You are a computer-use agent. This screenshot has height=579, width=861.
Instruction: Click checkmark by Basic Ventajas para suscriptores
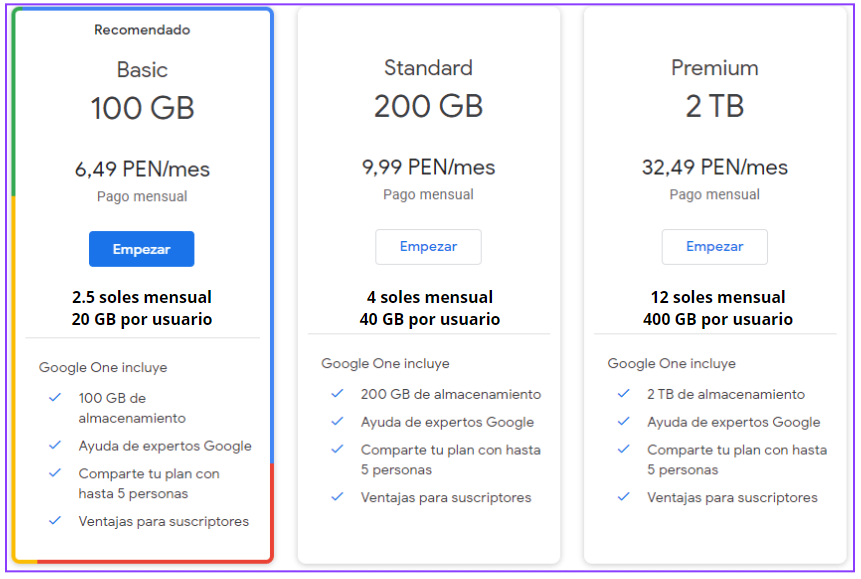tap(56, 521)
